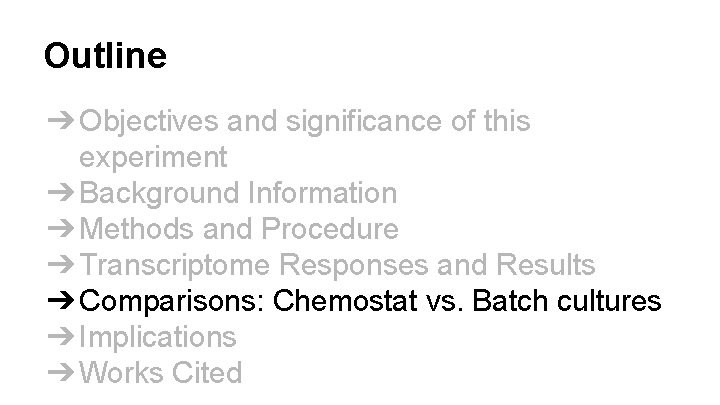
Task: Select the Methods and Procedure item
Action: [238, 229]
